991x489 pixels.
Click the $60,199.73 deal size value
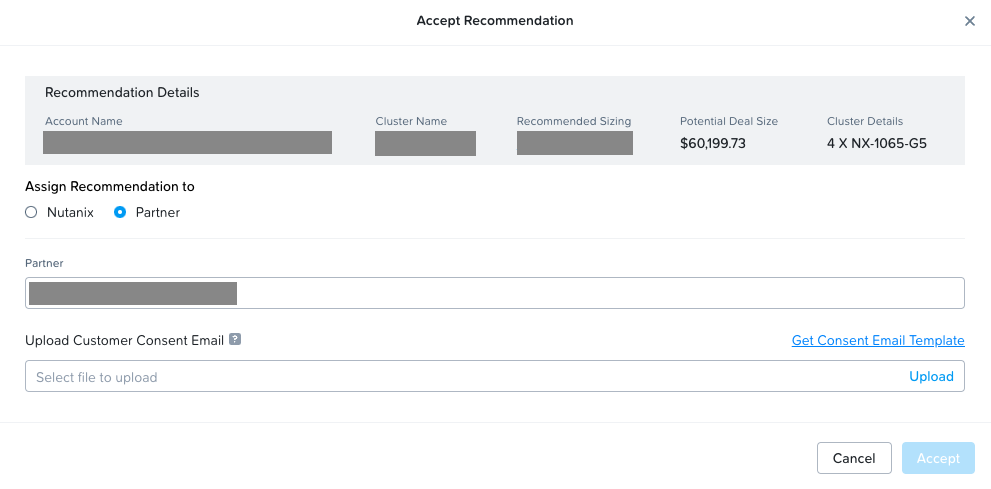(x=713, y=143)
